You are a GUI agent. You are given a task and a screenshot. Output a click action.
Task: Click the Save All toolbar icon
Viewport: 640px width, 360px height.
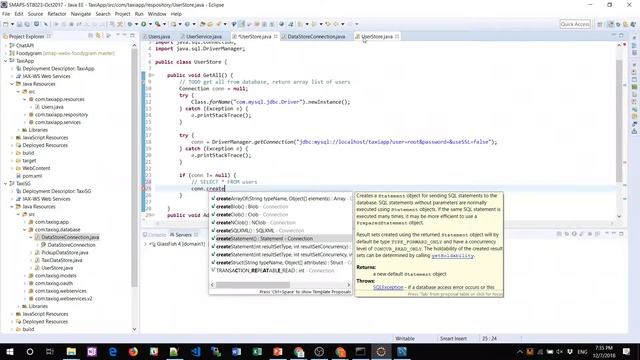coord(27,24)
